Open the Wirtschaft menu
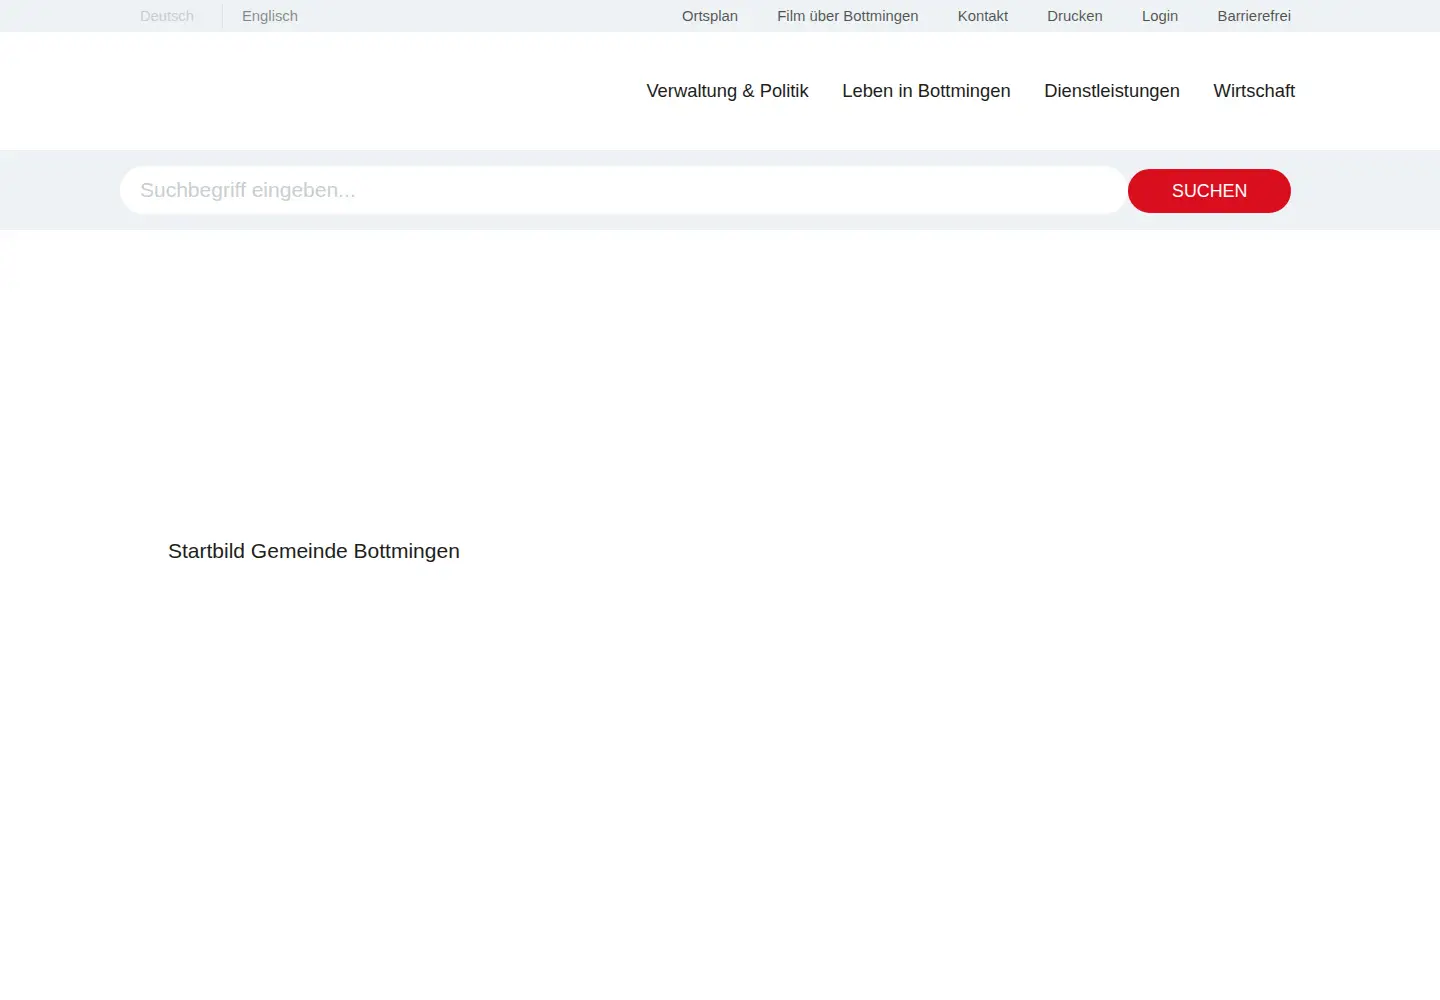The image size is (1440, 1000). pos(1254,91)
